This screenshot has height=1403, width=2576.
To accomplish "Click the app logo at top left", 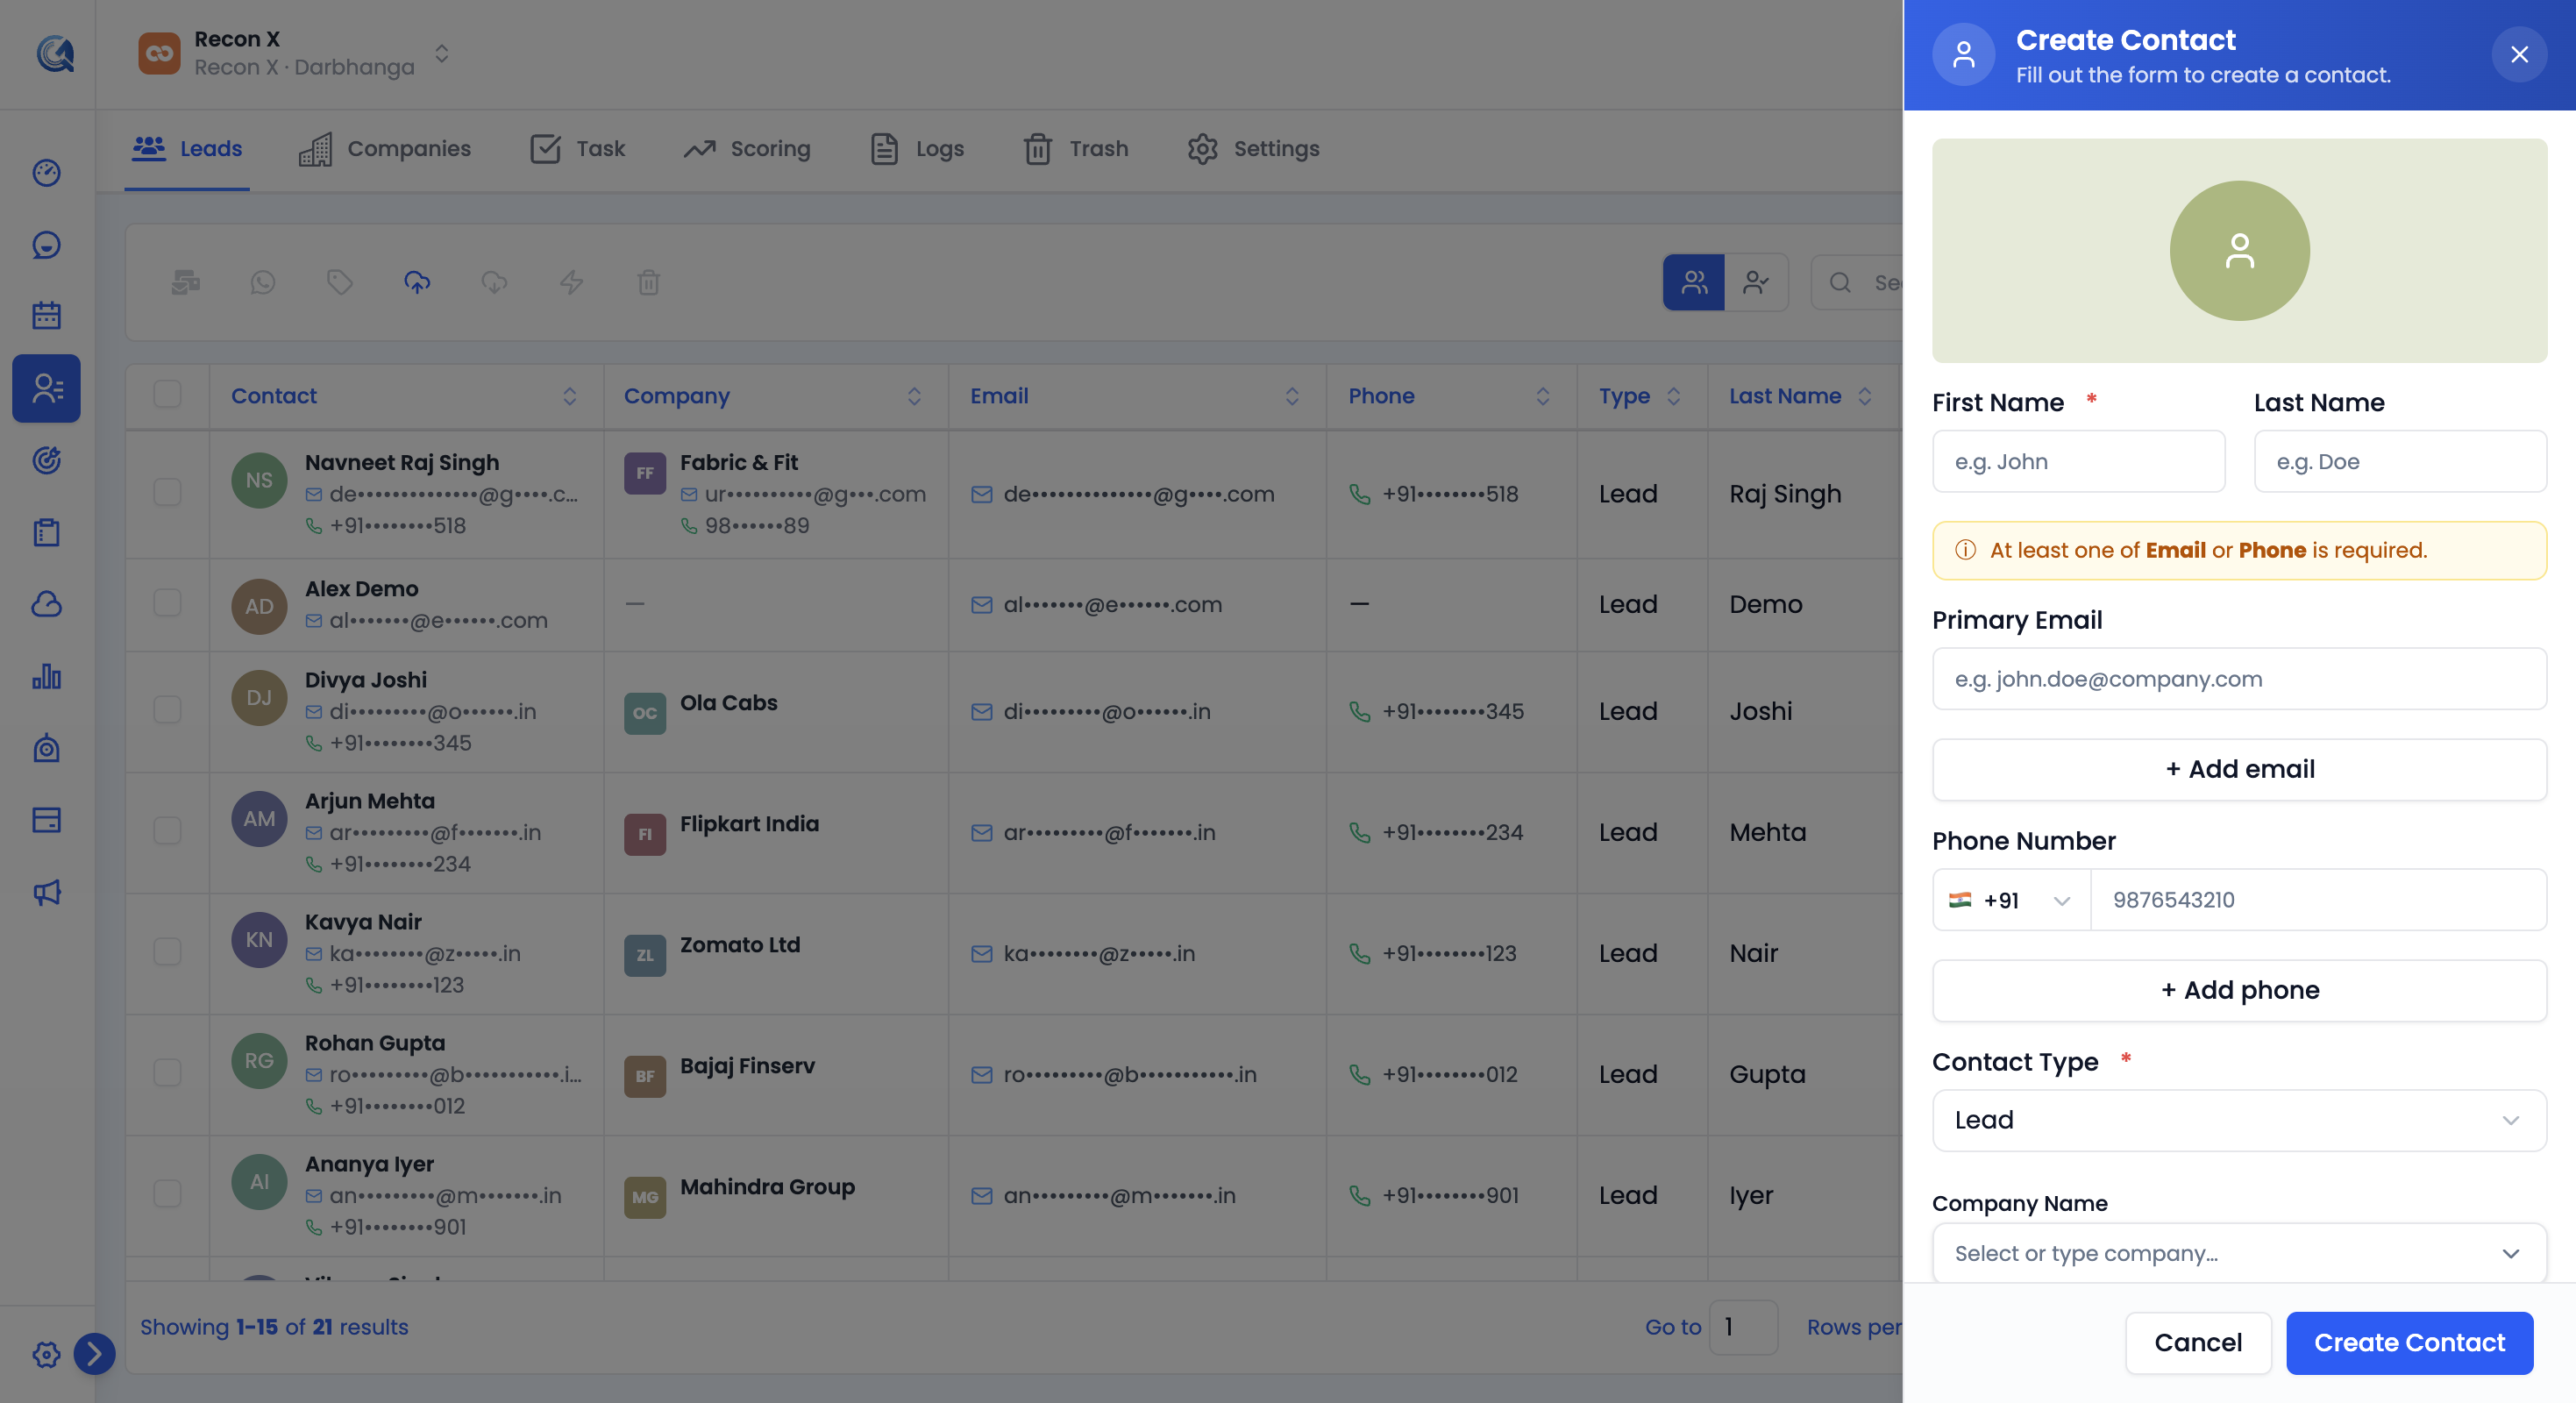I will [55, 53].
